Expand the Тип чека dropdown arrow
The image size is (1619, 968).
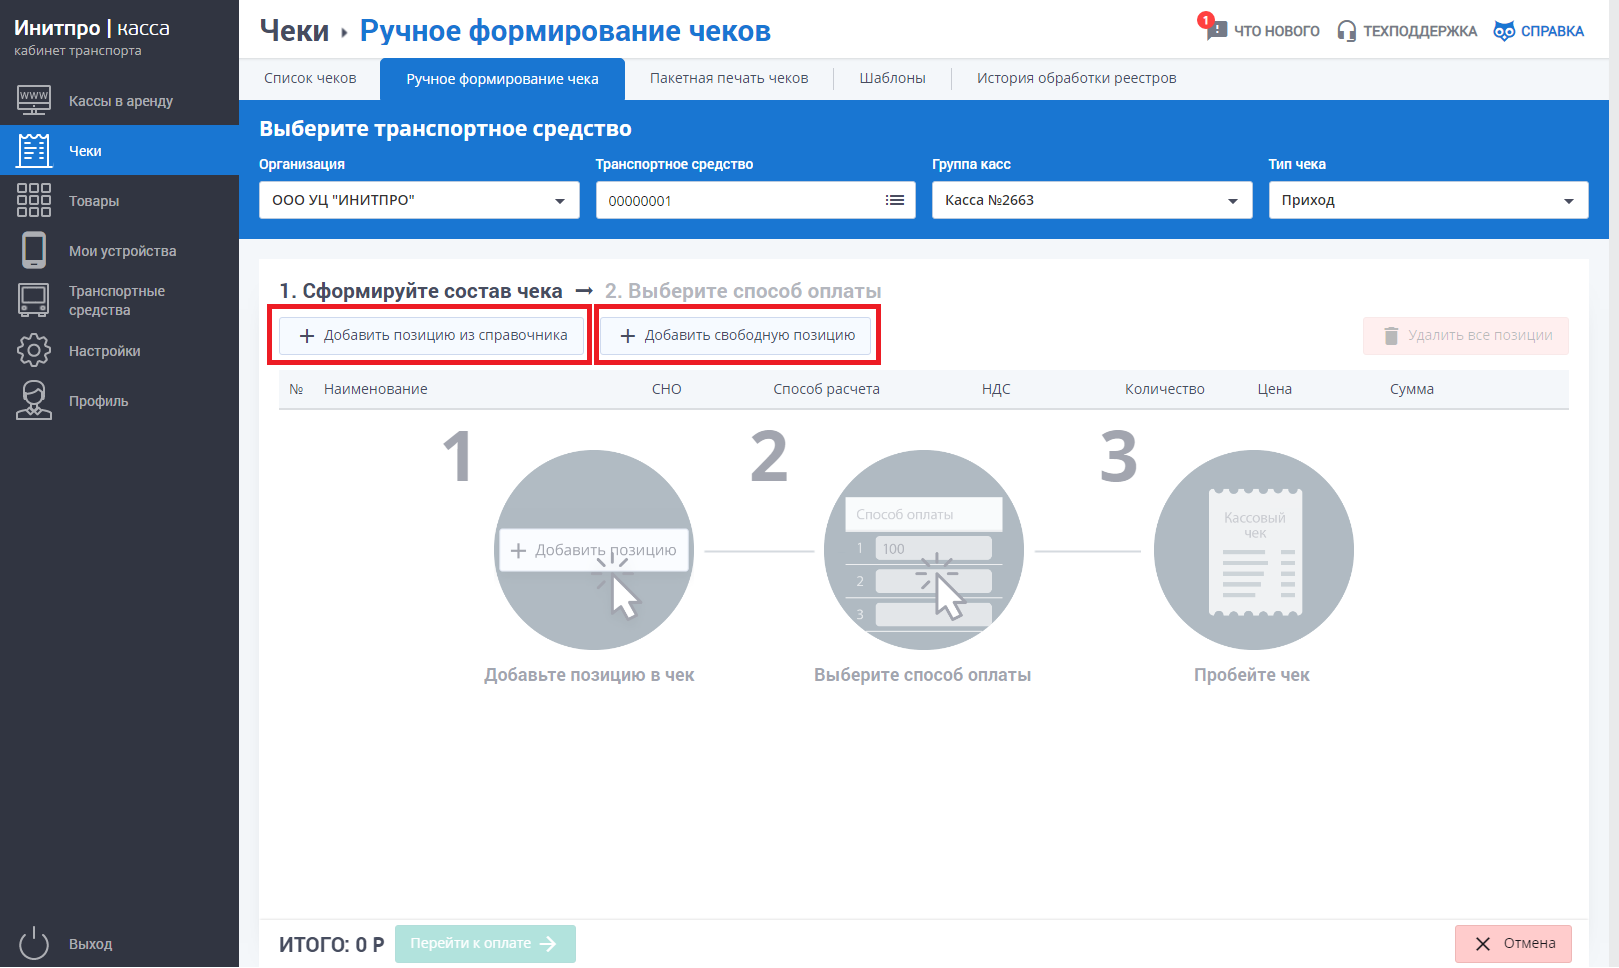(x=1569, y=201)
